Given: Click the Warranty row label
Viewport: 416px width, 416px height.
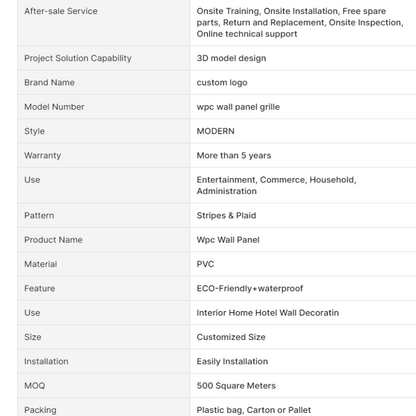Looking at the screenshot, I should 42,155.
